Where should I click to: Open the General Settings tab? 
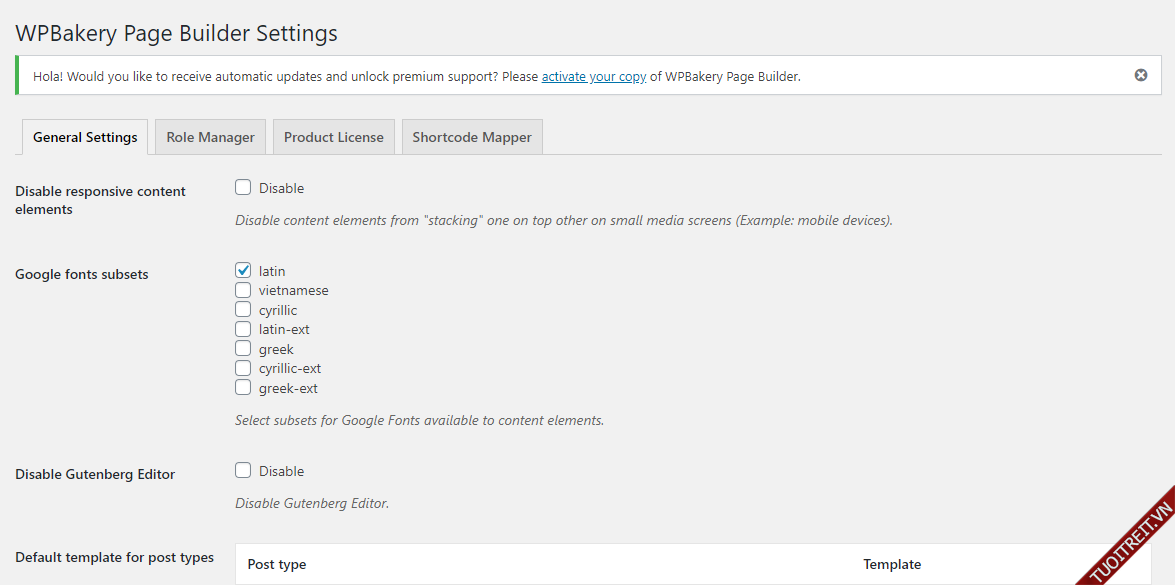[x=85, y=137]
